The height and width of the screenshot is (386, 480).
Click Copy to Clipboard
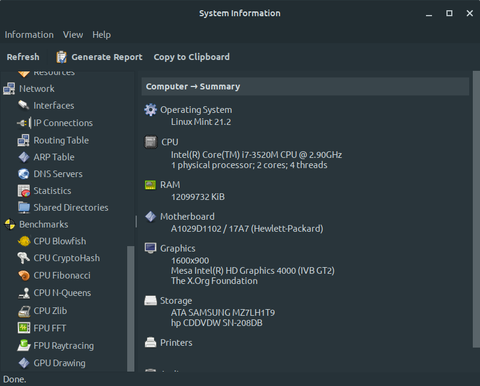pos(192,57)
